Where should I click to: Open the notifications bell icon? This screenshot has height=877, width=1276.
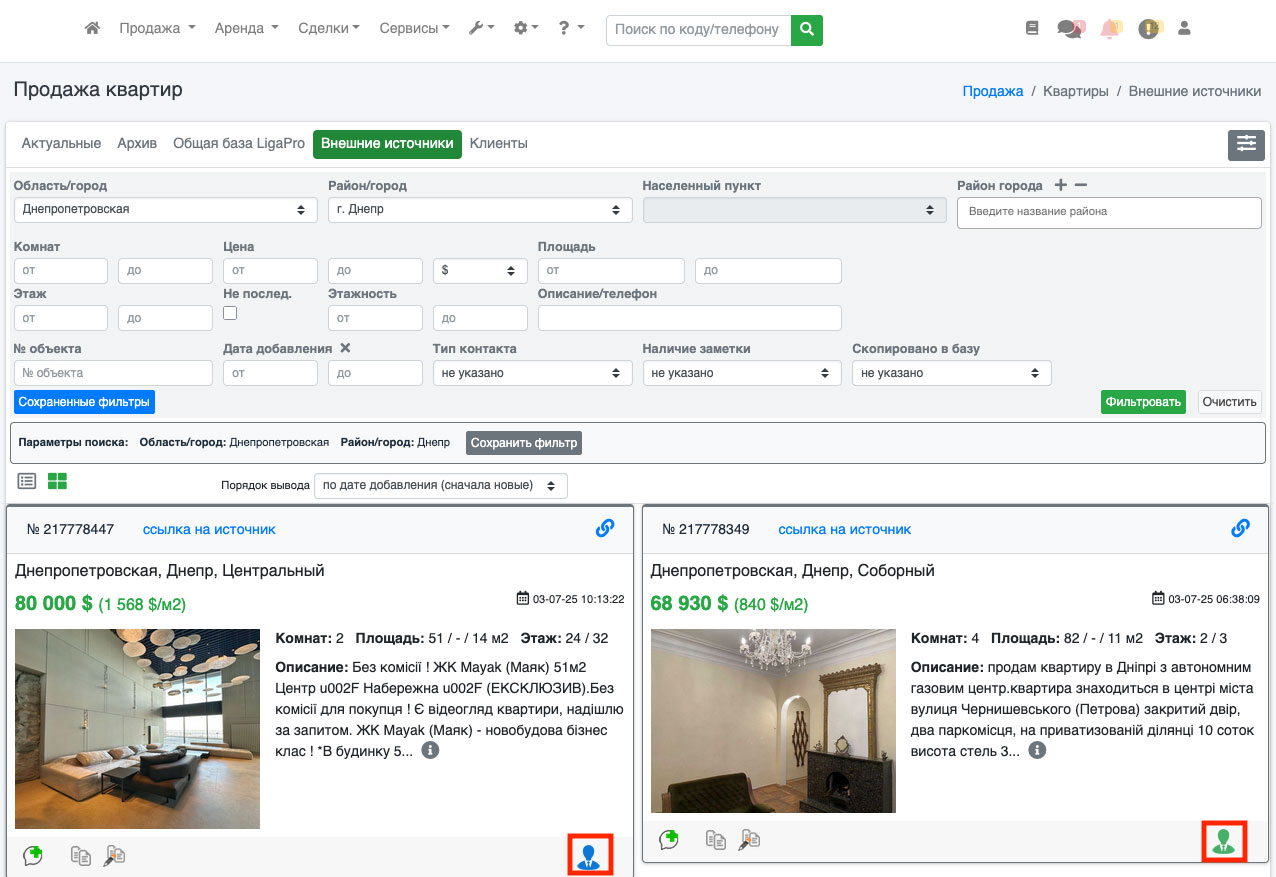(1110, 29)
